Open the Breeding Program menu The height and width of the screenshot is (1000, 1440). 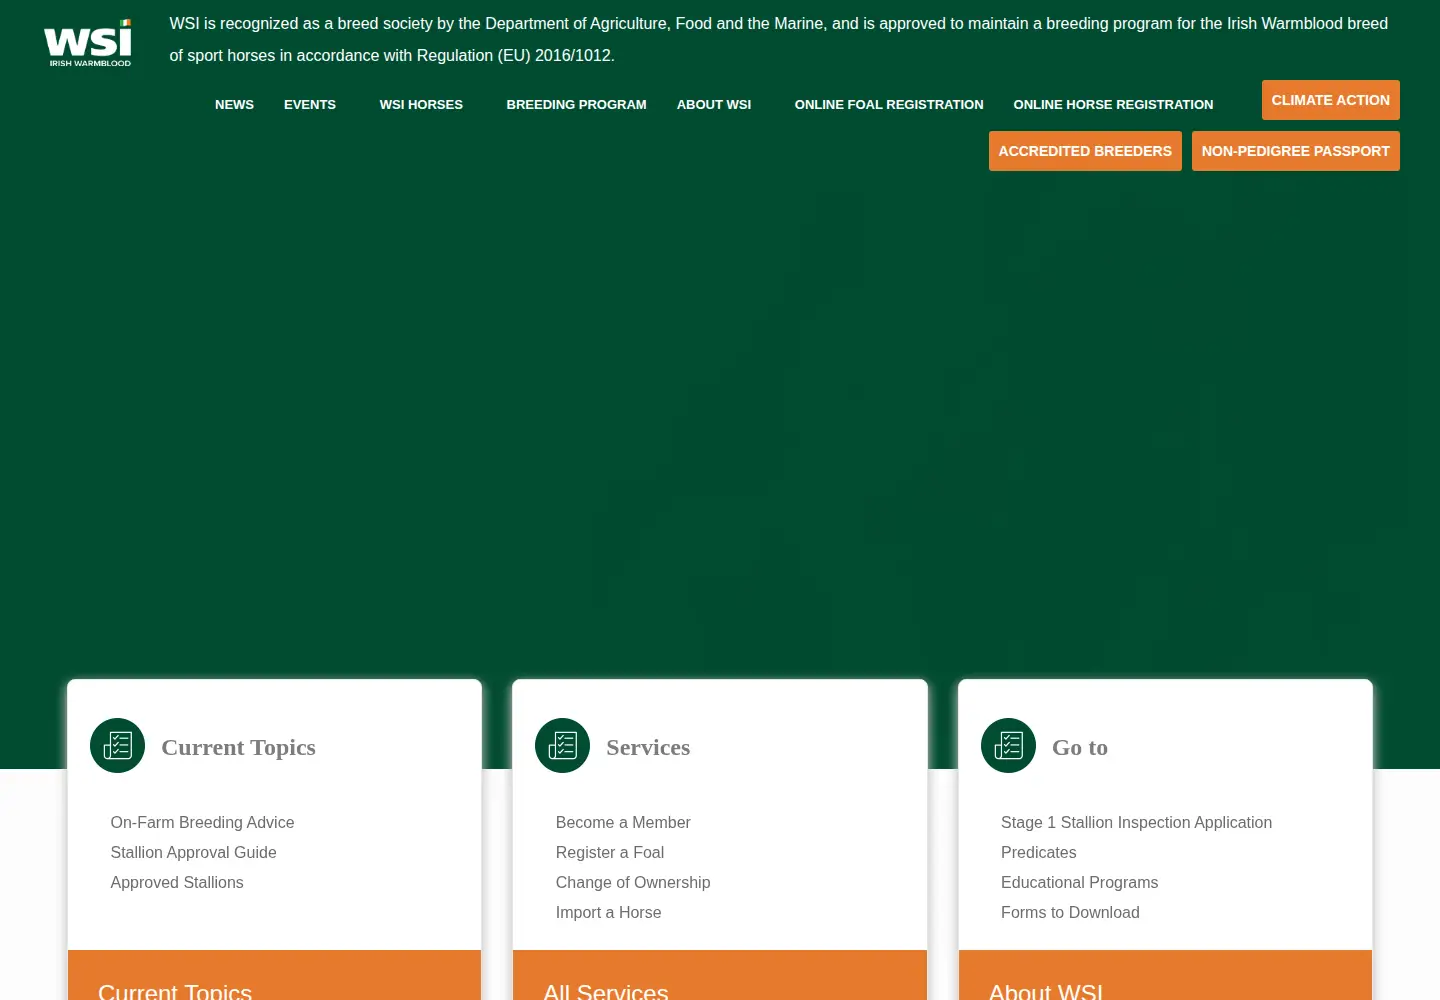576,105
